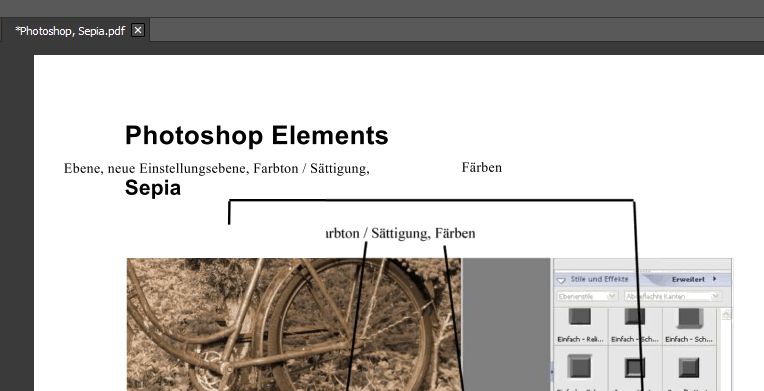Switch to the *Photoshop, Sepia.pdf tab

pyautogui.click(x=70, y=31)
